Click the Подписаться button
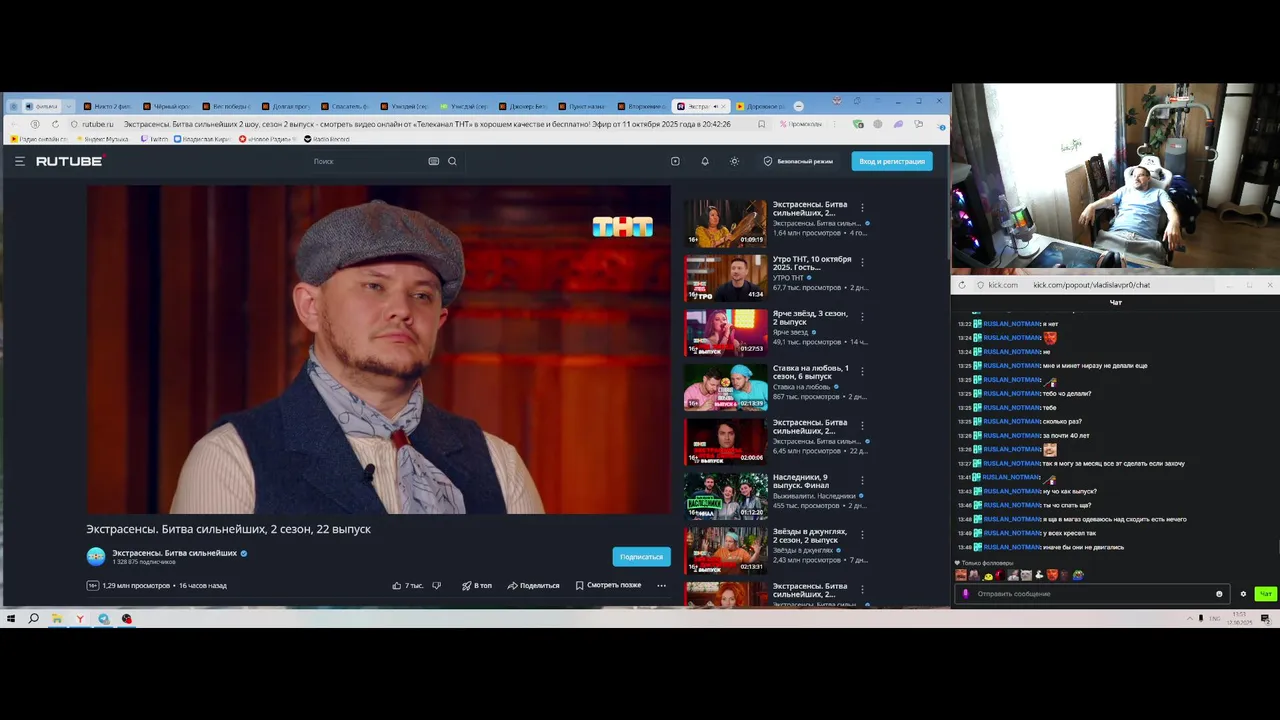This screenshot has height=720, width=1280. tap(641, 557)
